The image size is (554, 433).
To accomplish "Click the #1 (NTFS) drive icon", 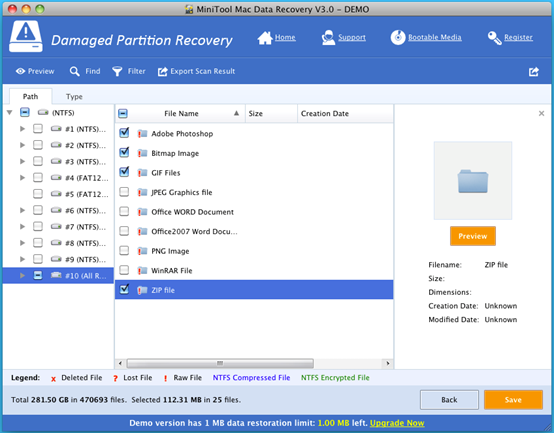I will click(x=56, y=129).
